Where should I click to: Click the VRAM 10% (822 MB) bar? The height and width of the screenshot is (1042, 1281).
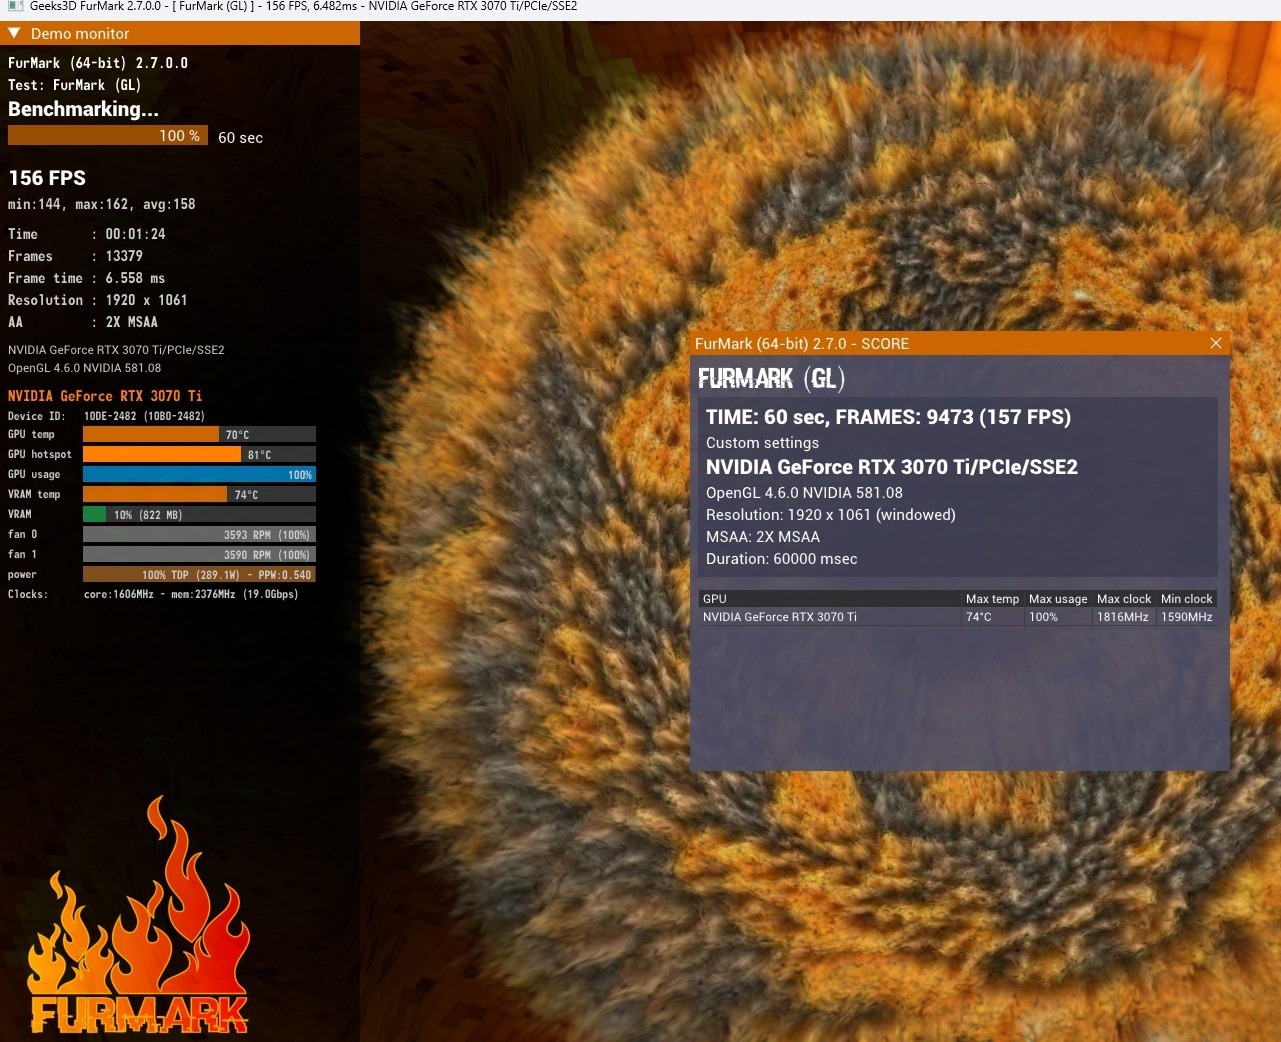click(x=199, y=514)
